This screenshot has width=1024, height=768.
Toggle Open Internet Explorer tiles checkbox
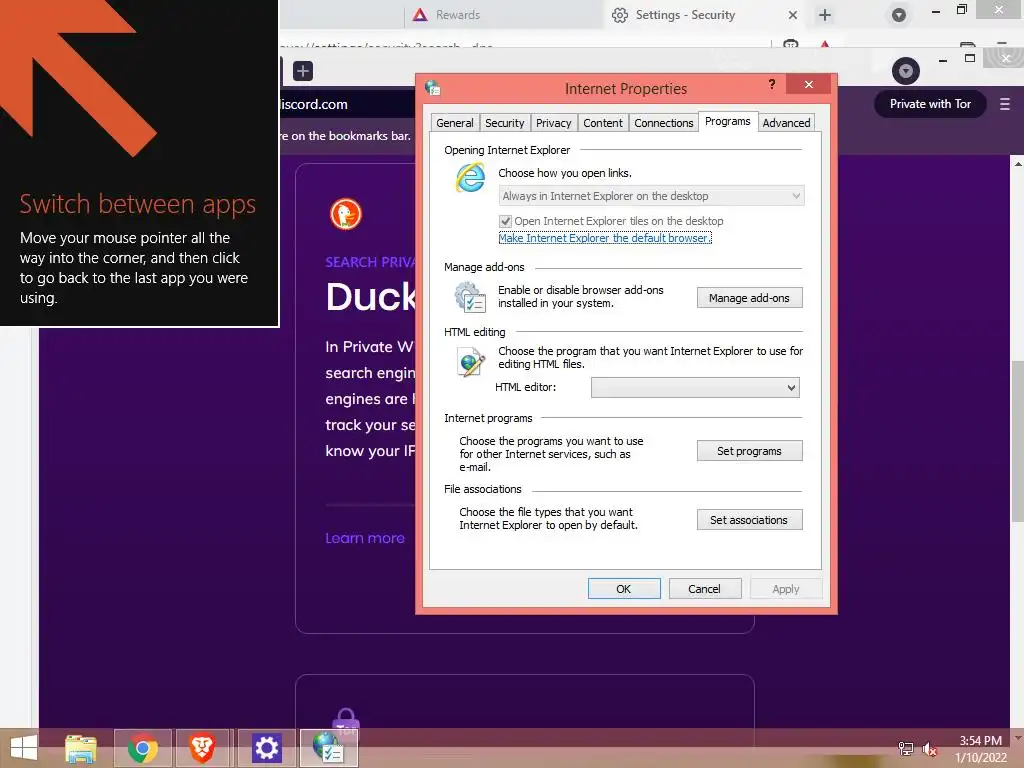tap(505, 221)
